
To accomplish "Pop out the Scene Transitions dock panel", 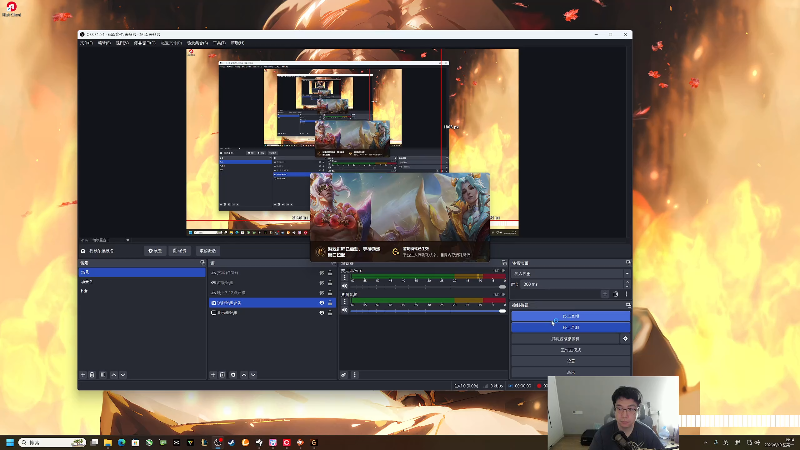I will pos(628,262).
